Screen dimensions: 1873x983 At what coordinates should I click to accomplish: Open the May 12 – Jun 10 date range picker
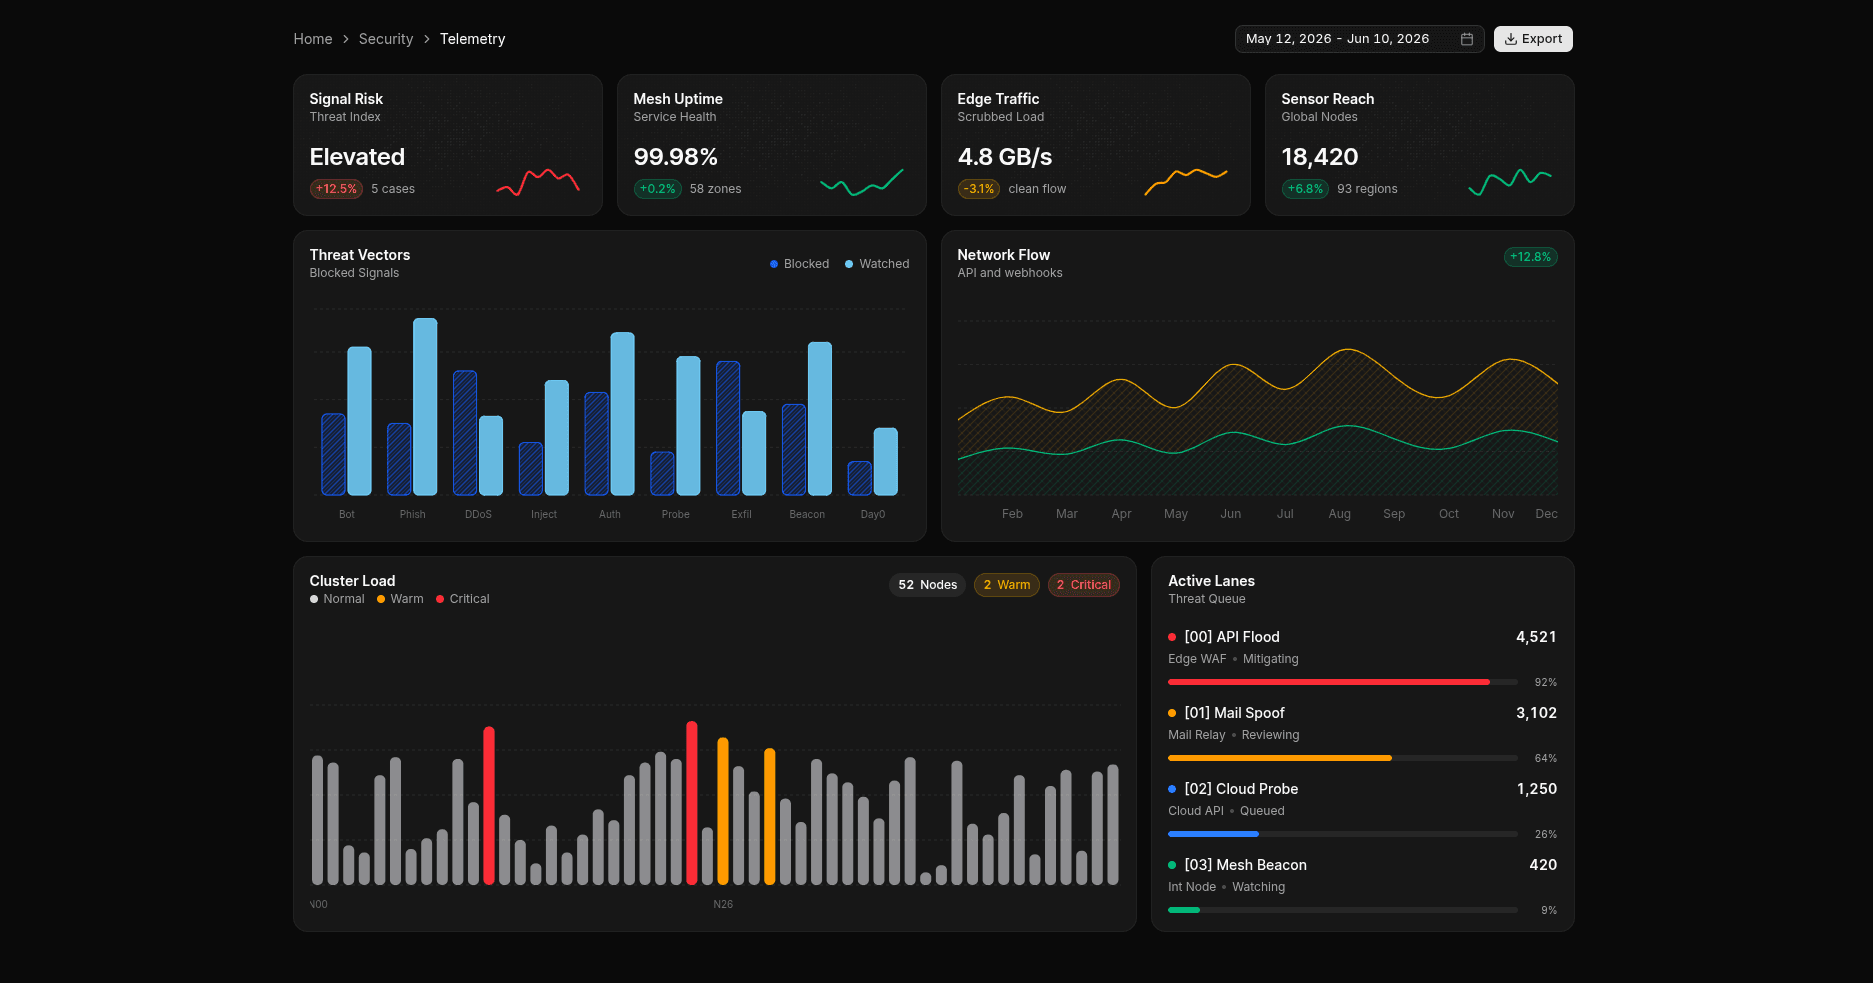click(1359, 39)
